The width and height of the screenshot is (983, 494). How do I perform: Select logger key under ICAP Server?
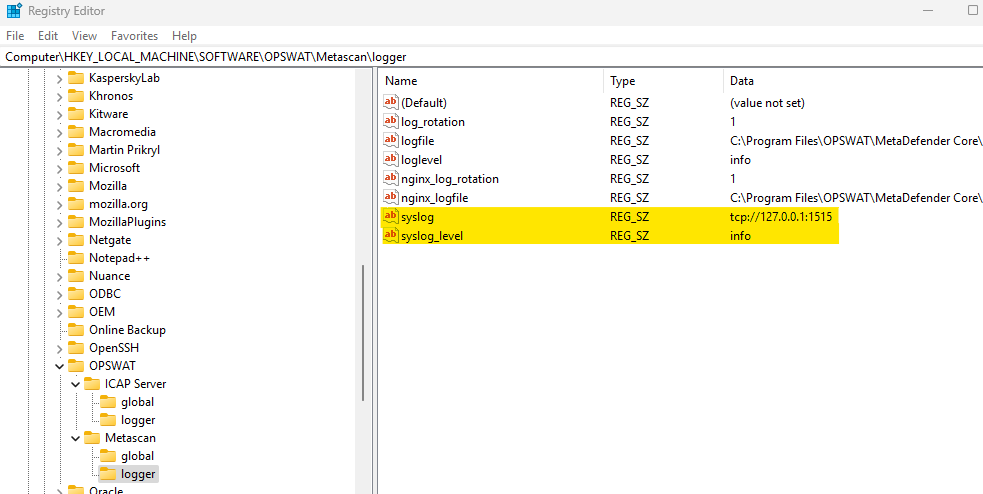138,420
